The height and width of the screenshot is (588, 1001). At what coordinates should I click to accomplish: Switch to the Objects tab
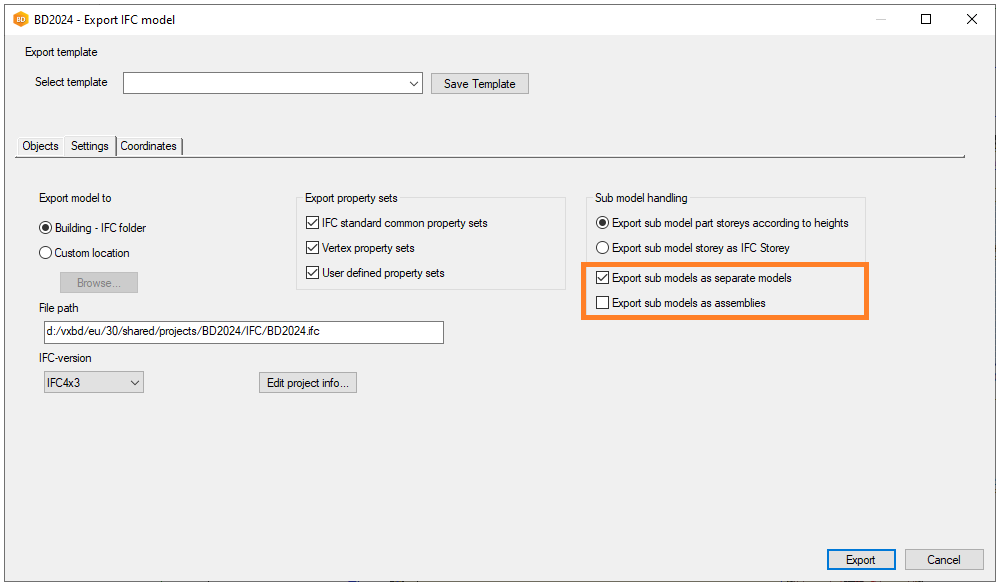click(x=40, y=146)
